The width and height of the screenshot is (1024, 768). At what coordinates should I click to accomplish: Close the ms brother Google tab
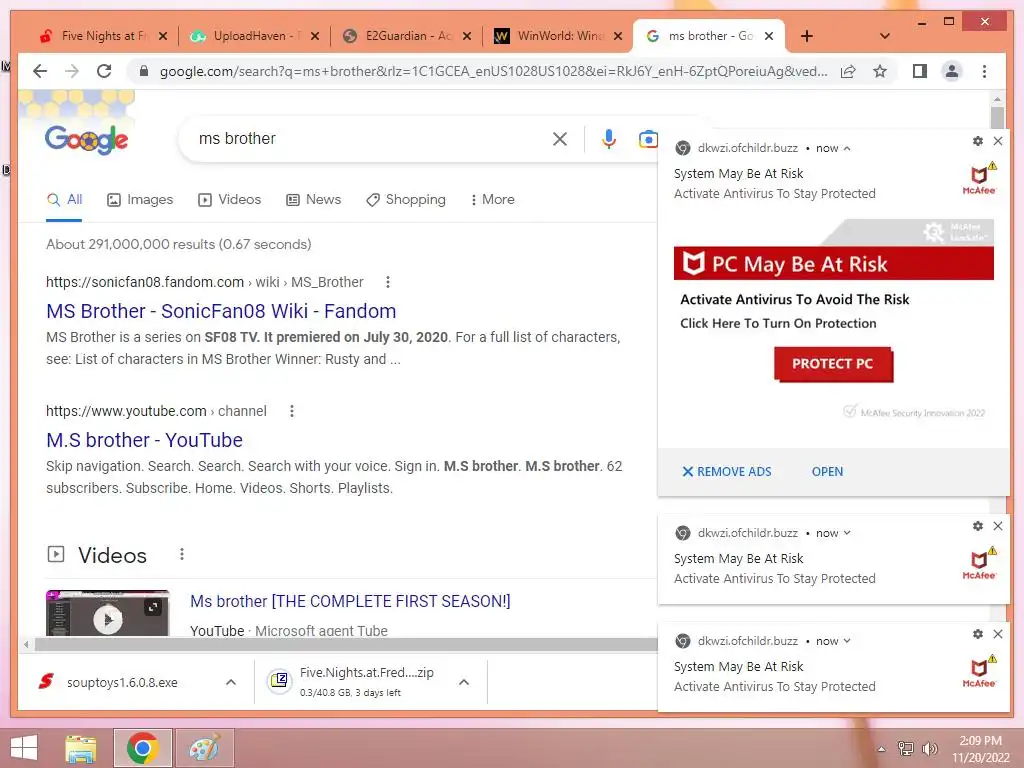(x=769, y=36)
